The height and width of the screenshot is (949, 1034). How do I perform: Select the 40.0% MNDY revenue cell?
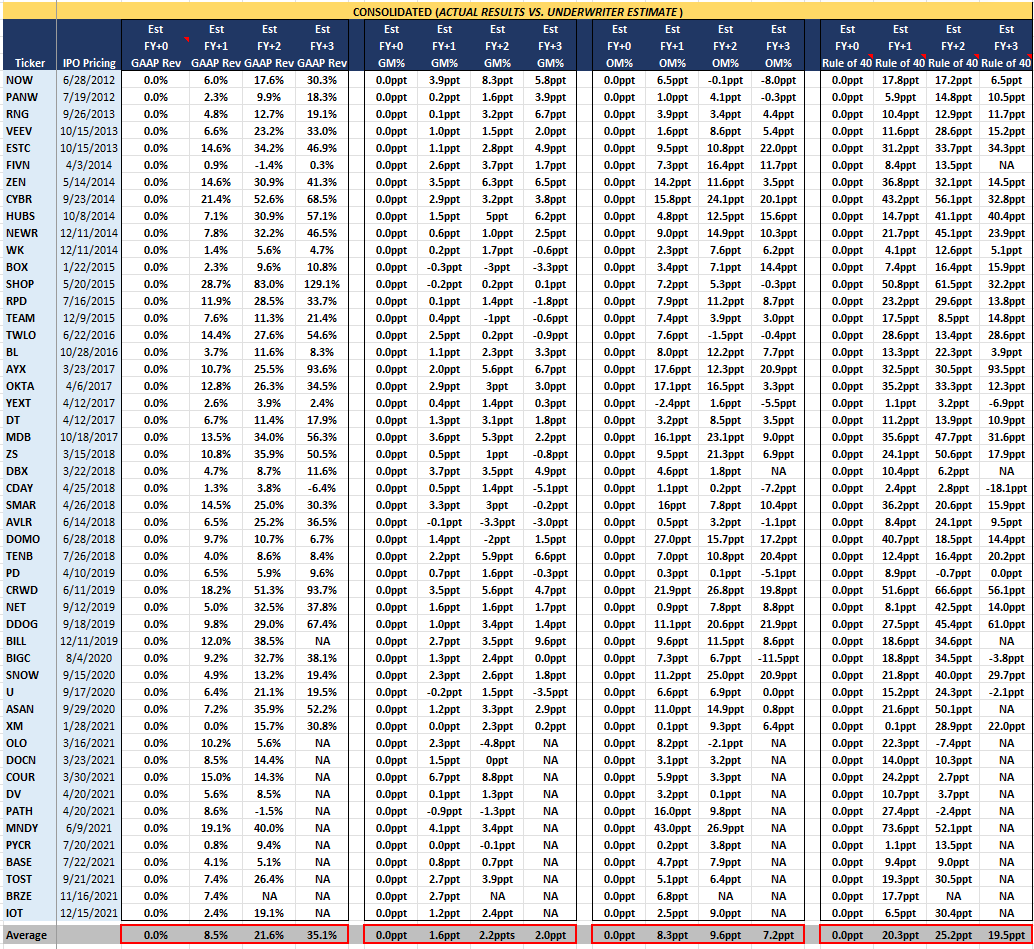(x=269, y=828)
